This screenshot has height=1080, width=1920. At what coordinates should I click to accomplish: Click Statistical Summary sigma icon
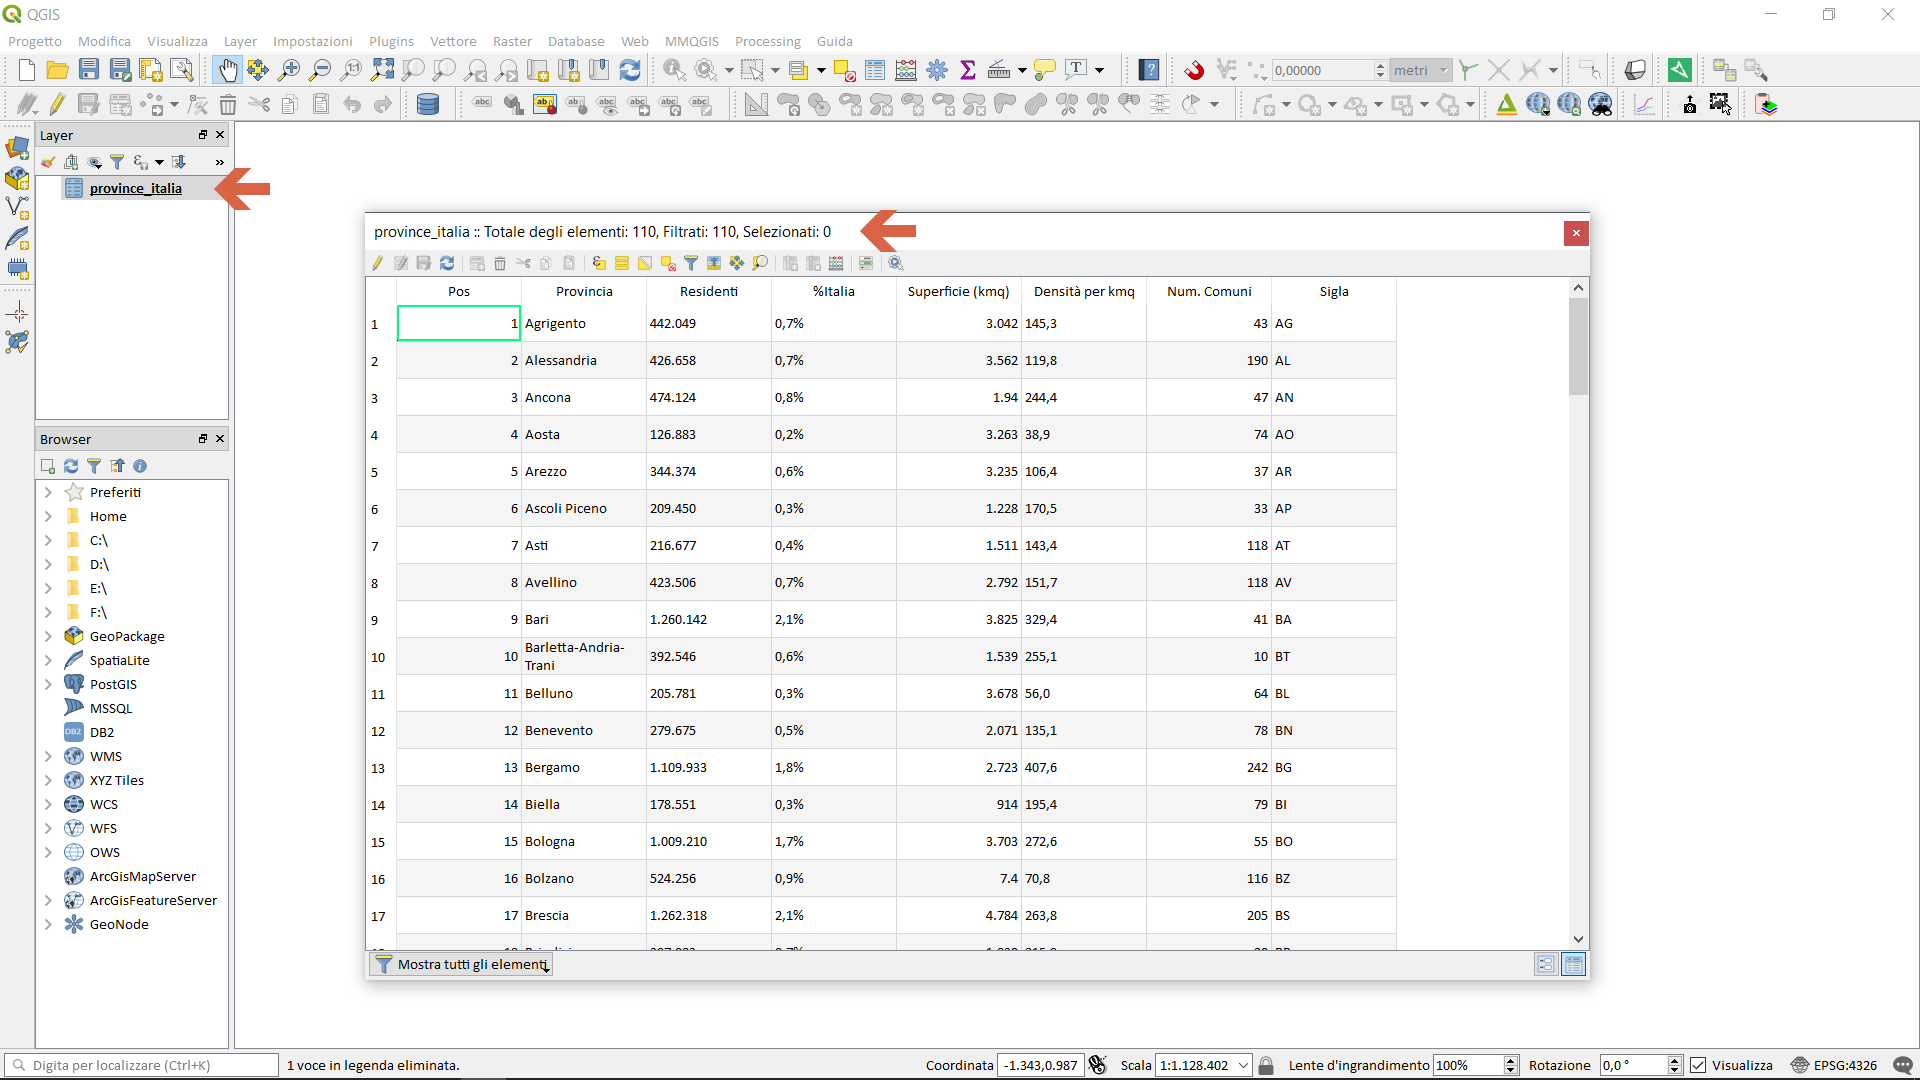click(x=967, y=70)
